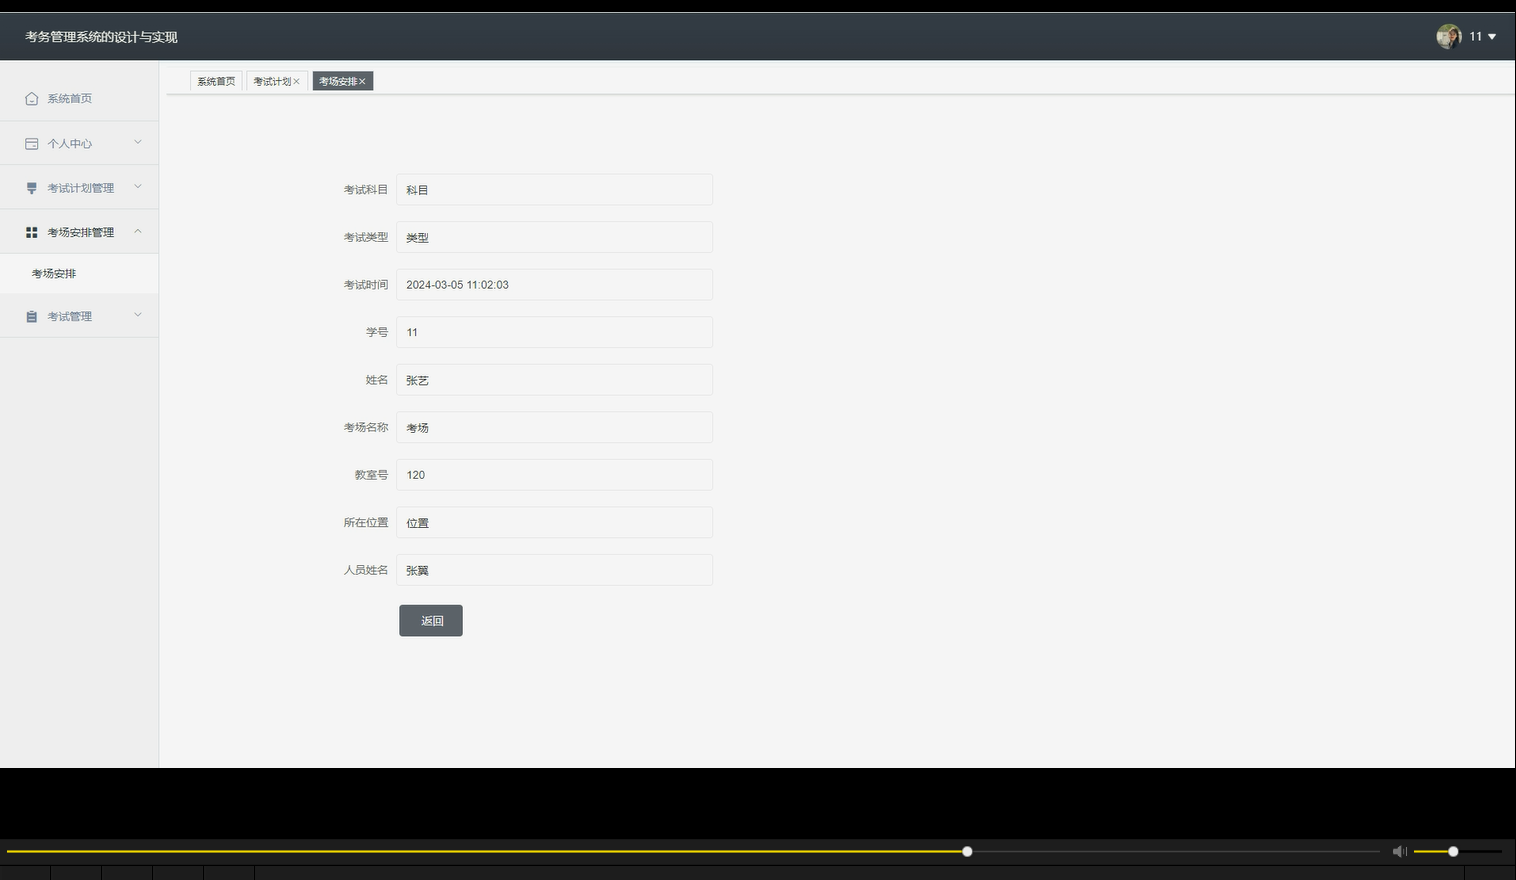Select 考场安排 submenu item
Screen dimensions: 1516x880
coord(79,273)
